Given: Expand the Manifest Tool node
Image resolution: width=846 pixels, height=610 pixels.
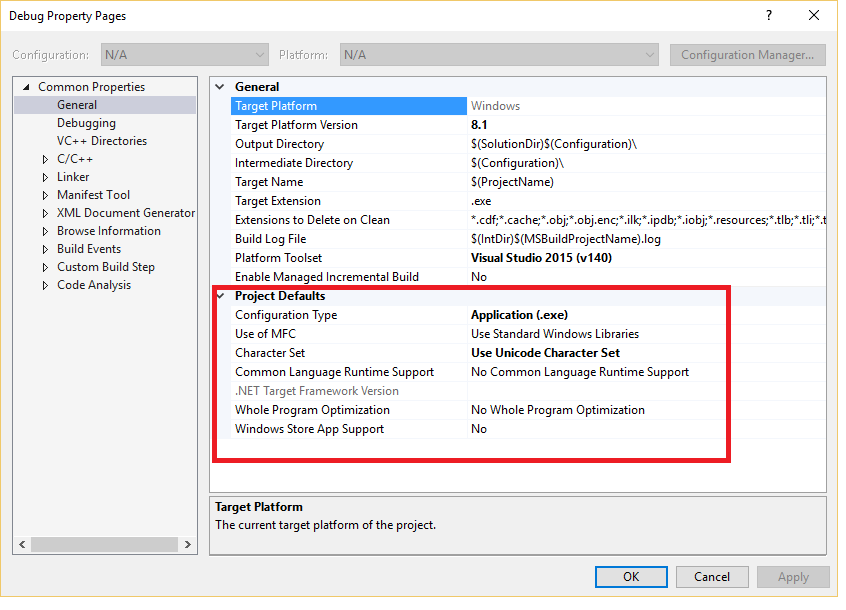Looking at the screenshot, I should (x=44, y=194).
